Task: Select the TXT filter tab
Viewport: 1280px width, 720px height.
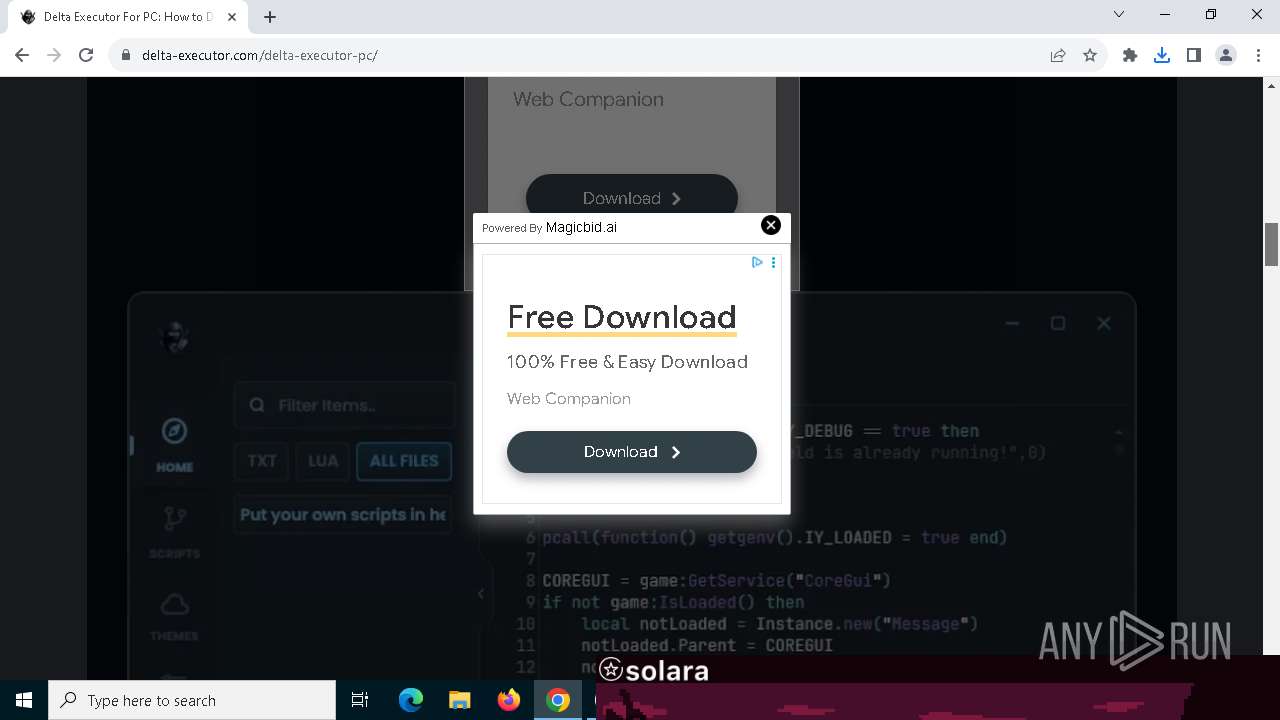Action: [262, 461]
